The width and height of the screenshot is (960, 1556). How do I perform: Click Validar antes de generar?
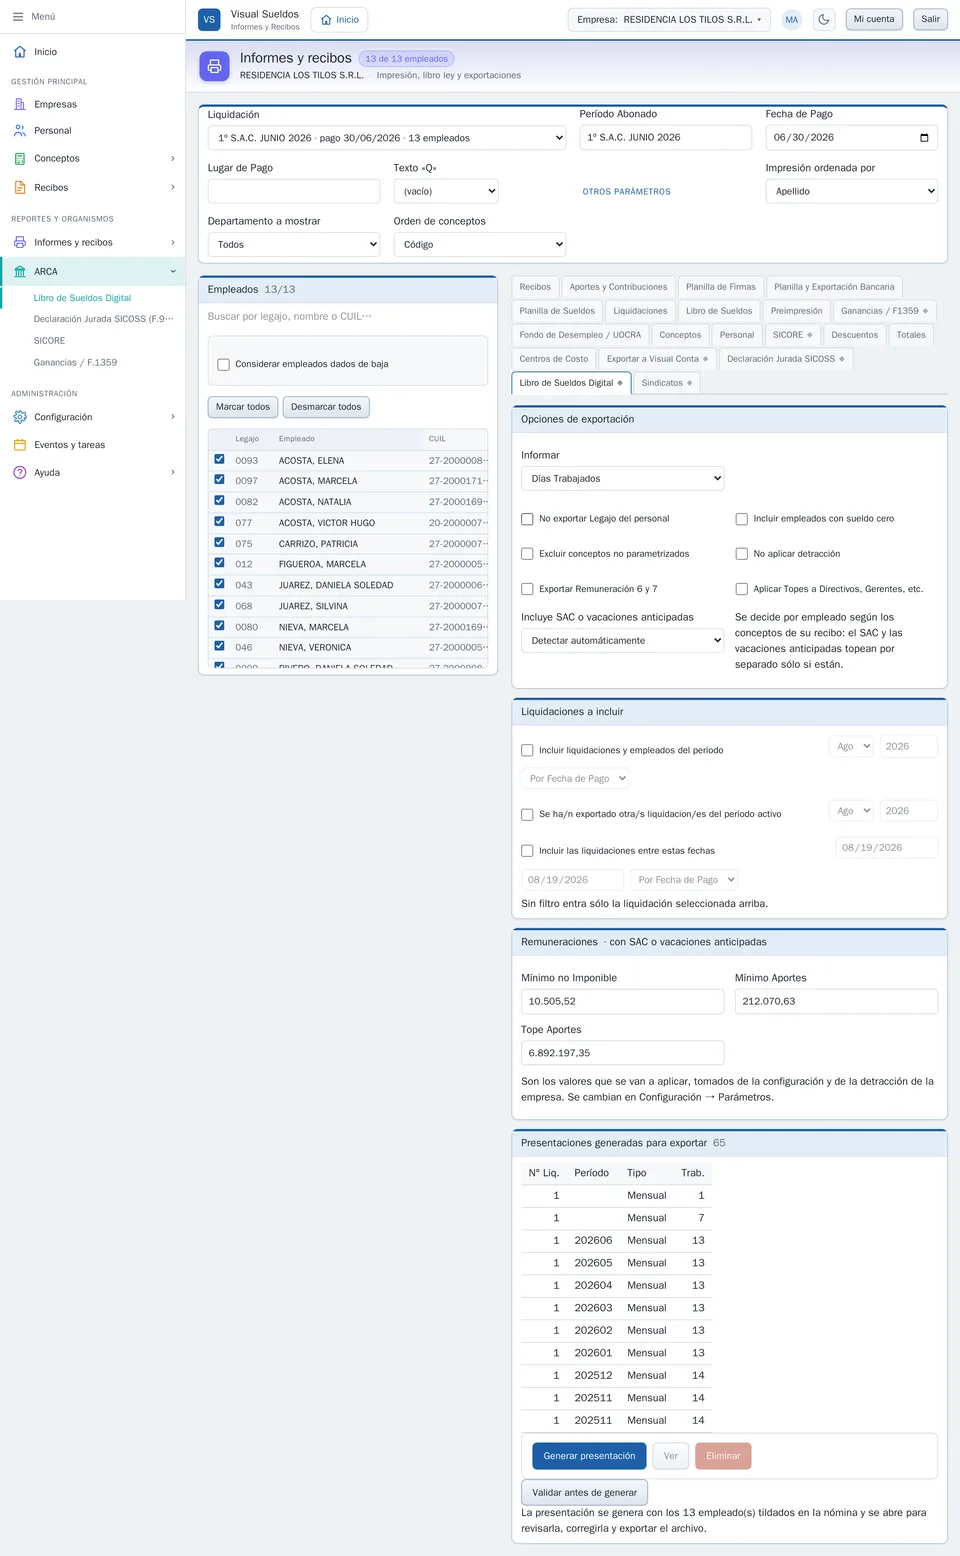pos(584,1492)
